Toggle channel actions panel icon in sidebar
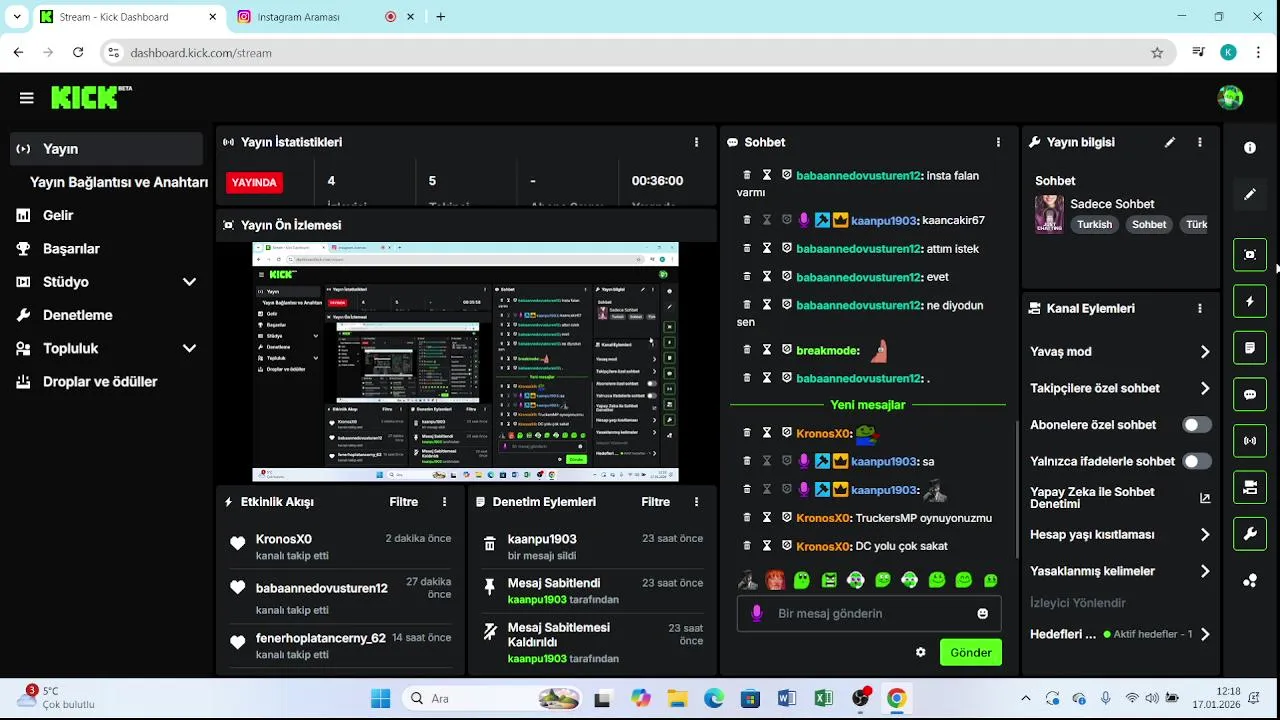Viewport: 1280px width, 720px height. click(1250, 487)
